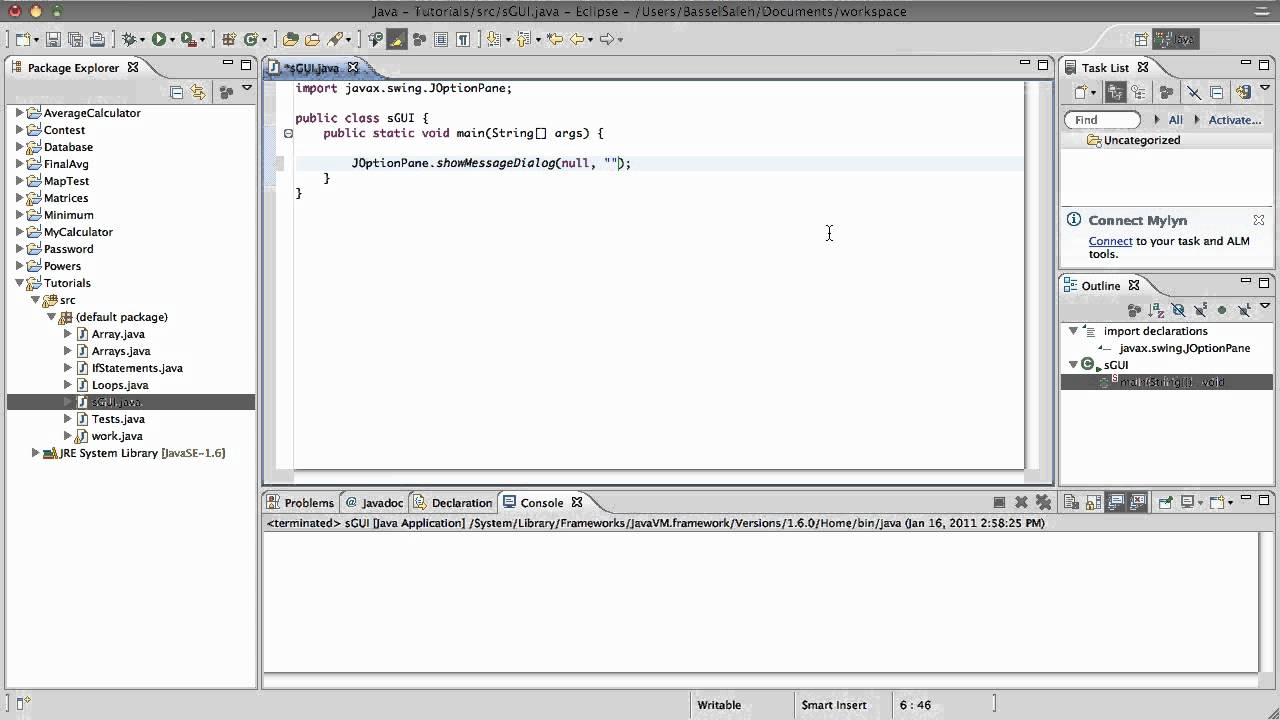Collapse the default package node
The height and width of the screenshot is (720, 1280).
(51, 317)
